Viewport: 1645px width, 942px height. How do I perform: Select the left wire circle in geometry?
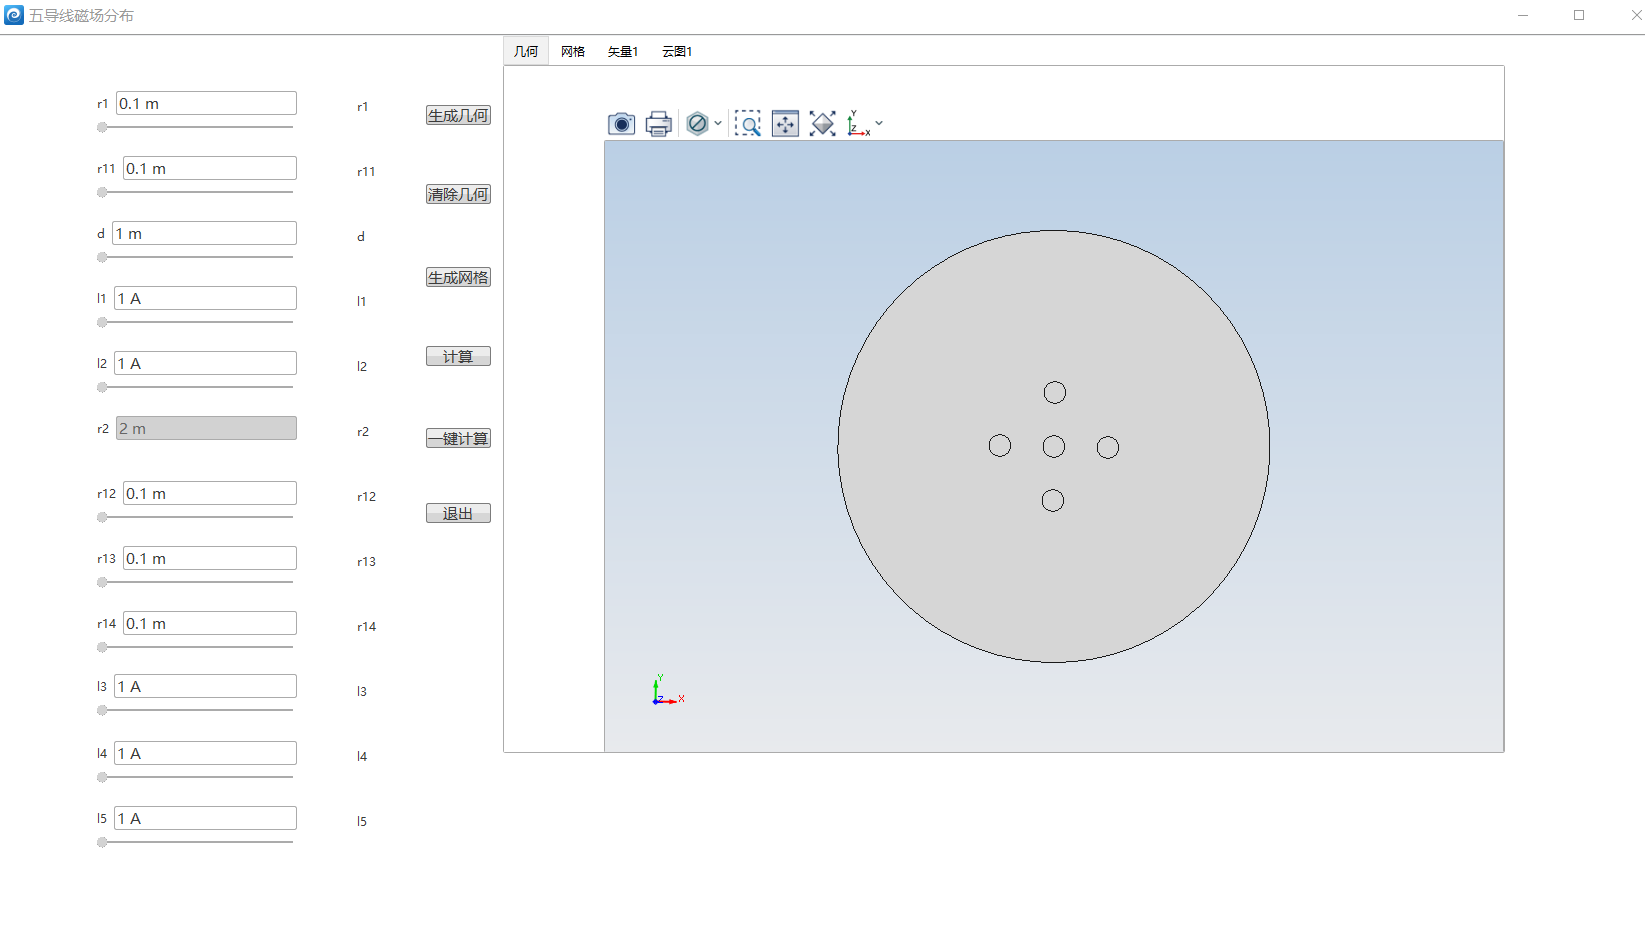pyautogui.click(x=1000, y=445)
